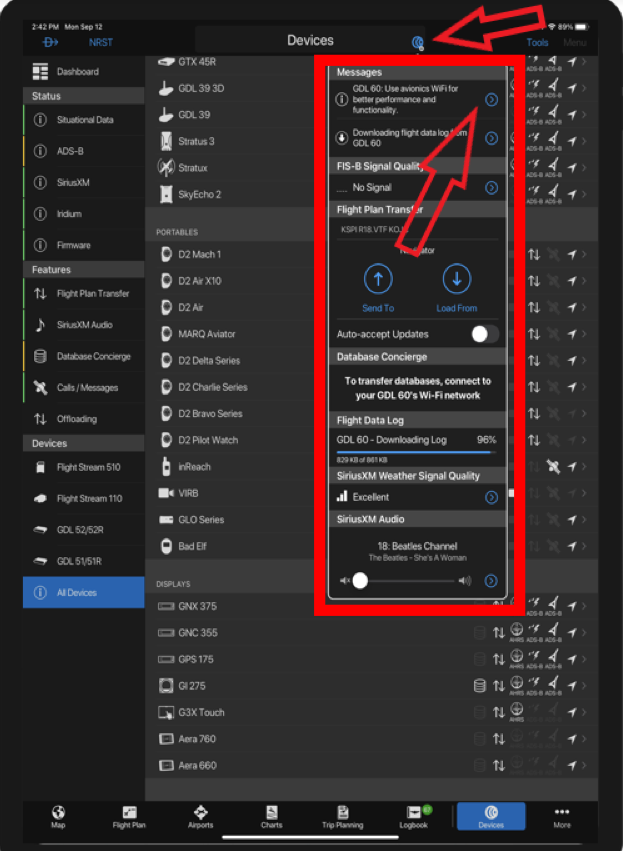This screenshot has height=851, width=623.
Task: Select GDL 52/52R device
Action: (x=84, y=530)
